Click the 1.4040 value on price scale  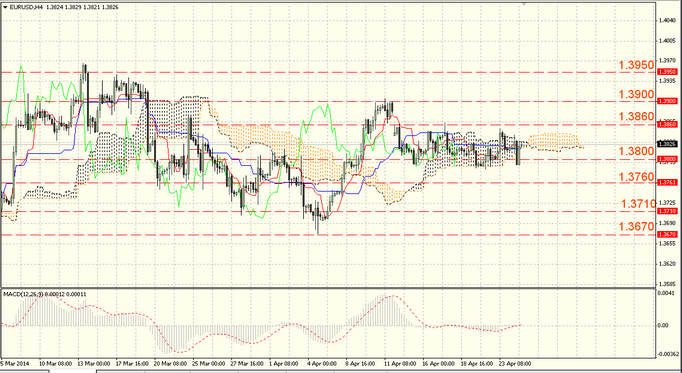667,20
